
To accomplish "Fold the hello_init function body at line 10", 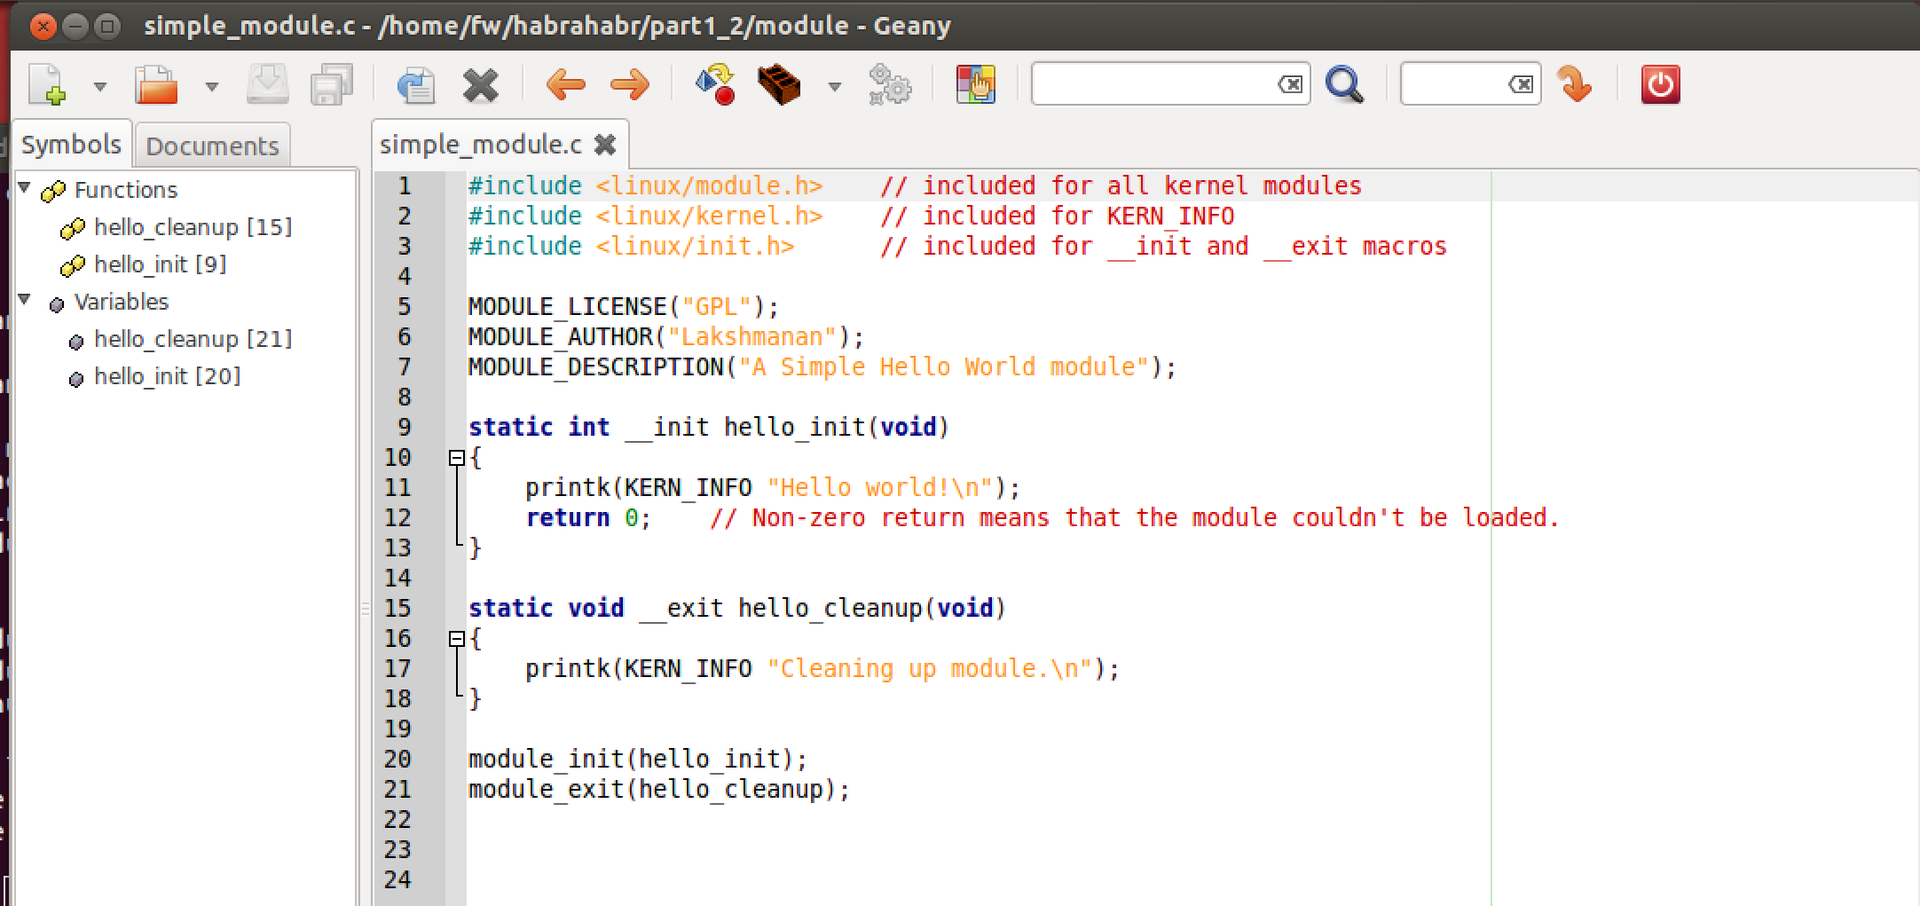I will pos(456,458).
